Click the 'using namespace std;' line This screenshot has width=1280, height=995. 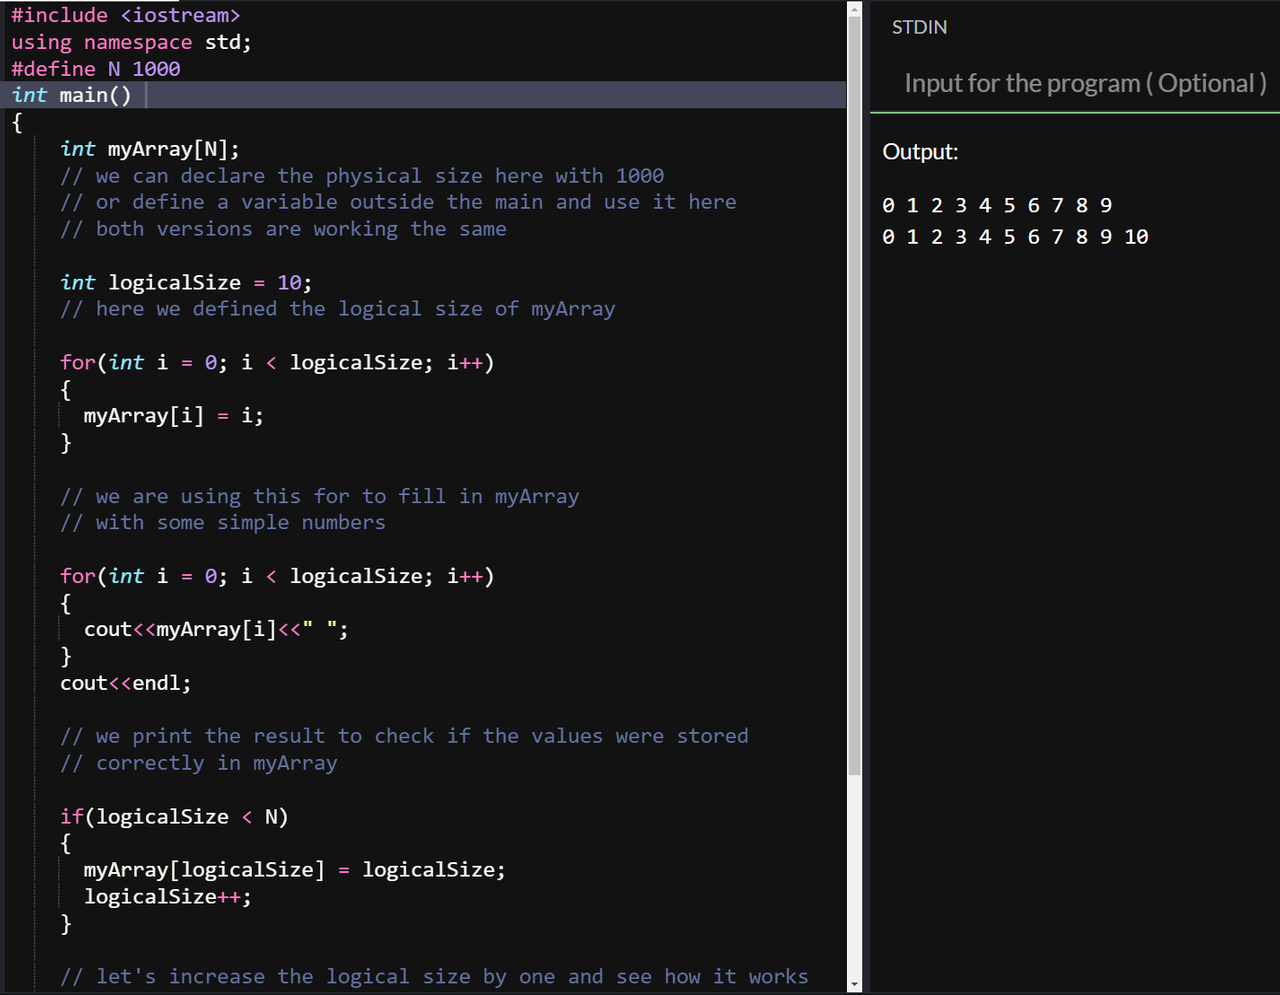131,42
